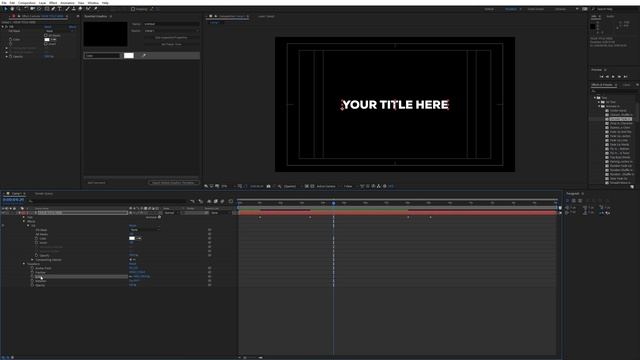Toggle Transform Opacity stopwatch in timeline
Screen dimensions: 640x360
click(x=32, y=285)
